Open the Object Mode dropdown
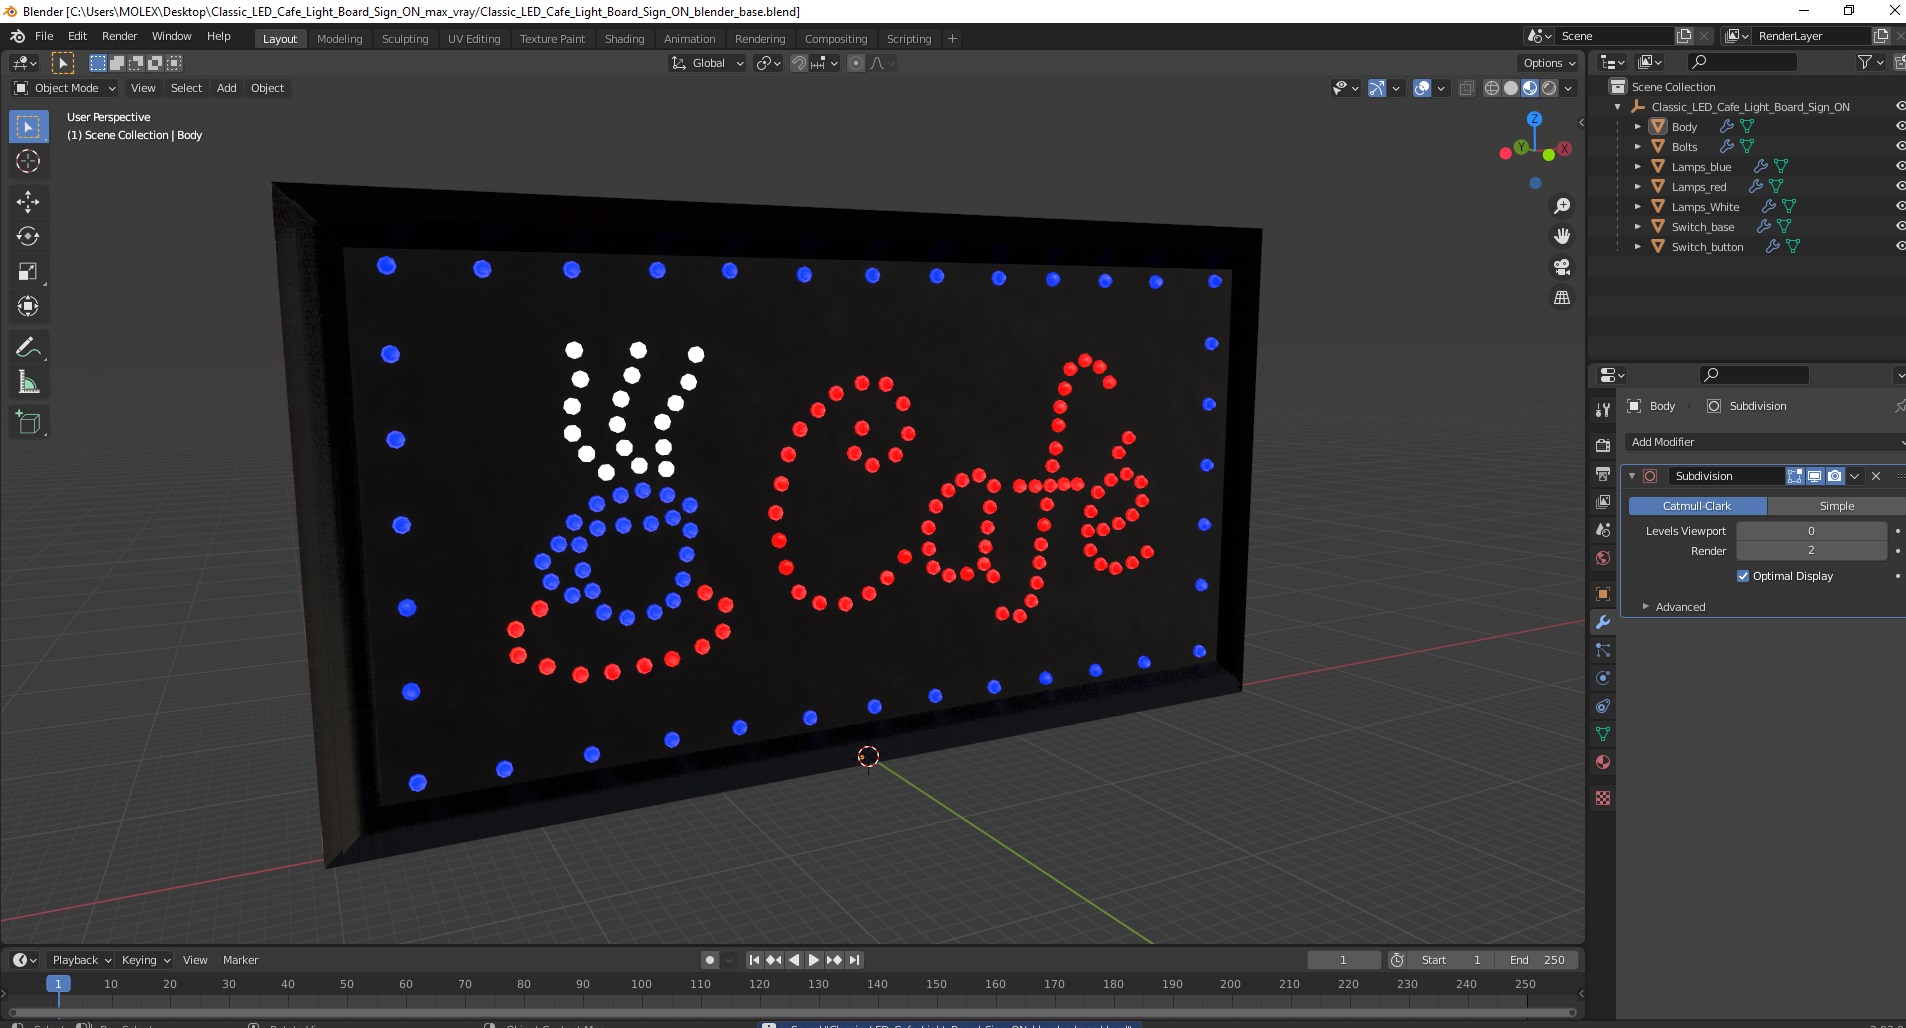 65,88
